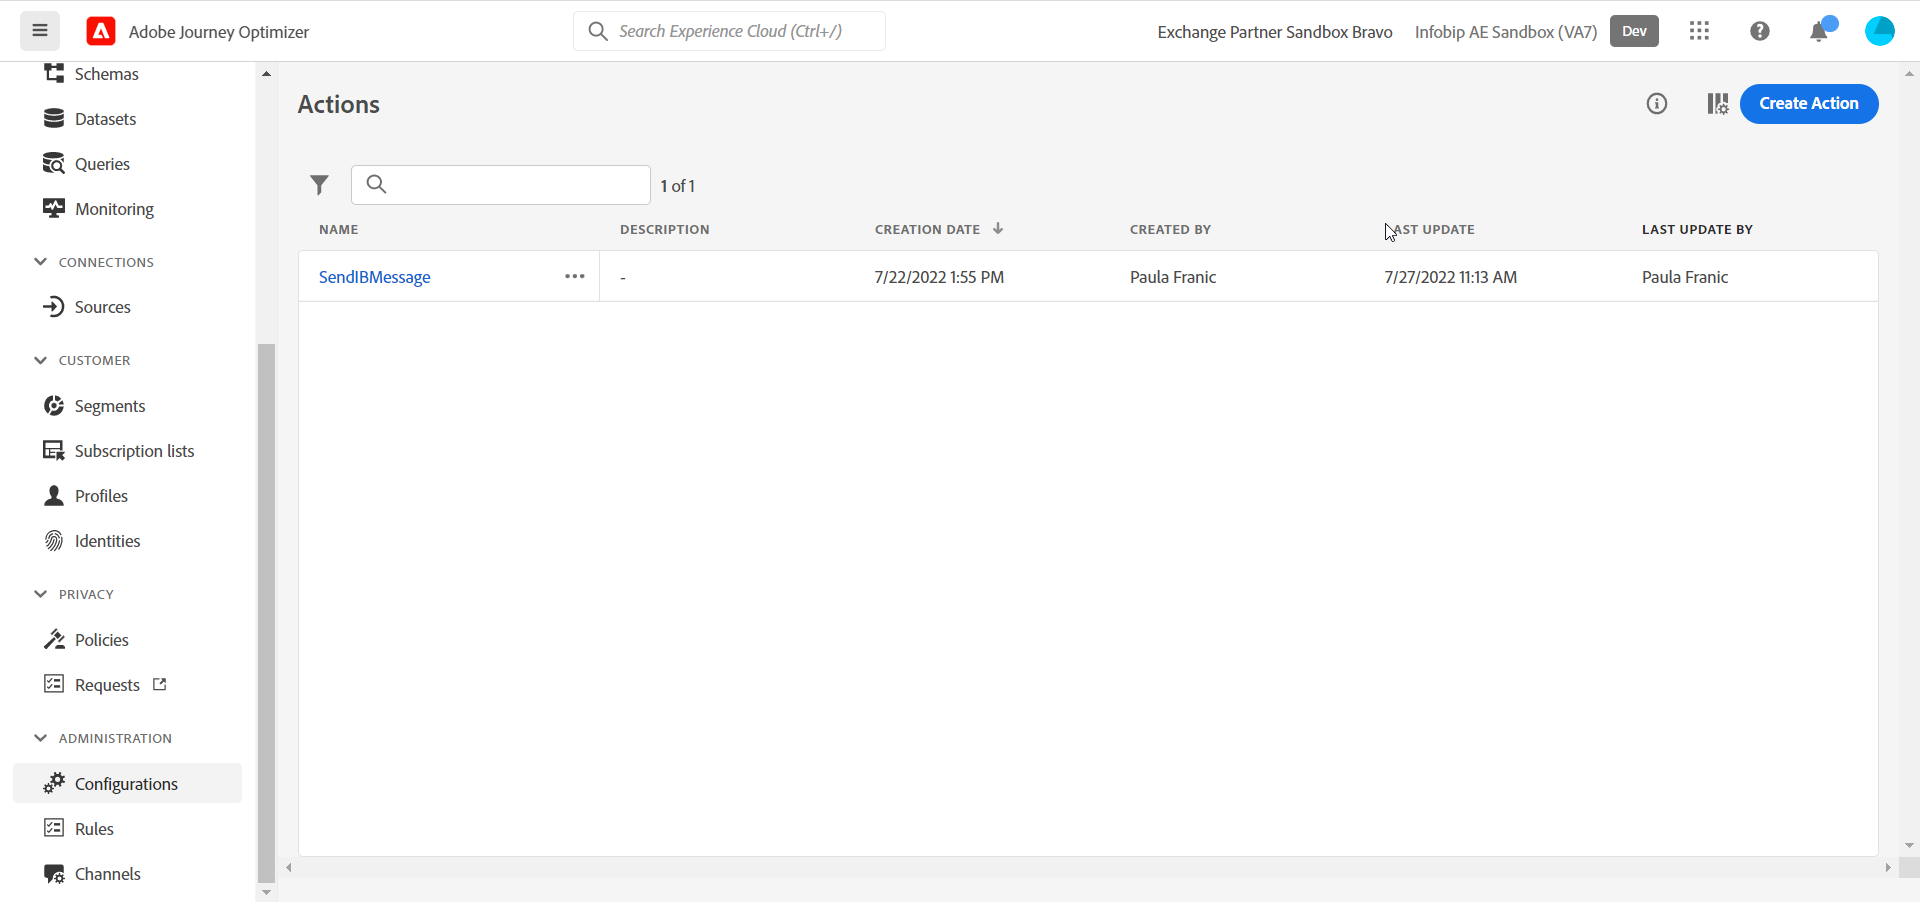Go to Subscription lists
This screenshot has height=902, width=1920.
point(134,451)
